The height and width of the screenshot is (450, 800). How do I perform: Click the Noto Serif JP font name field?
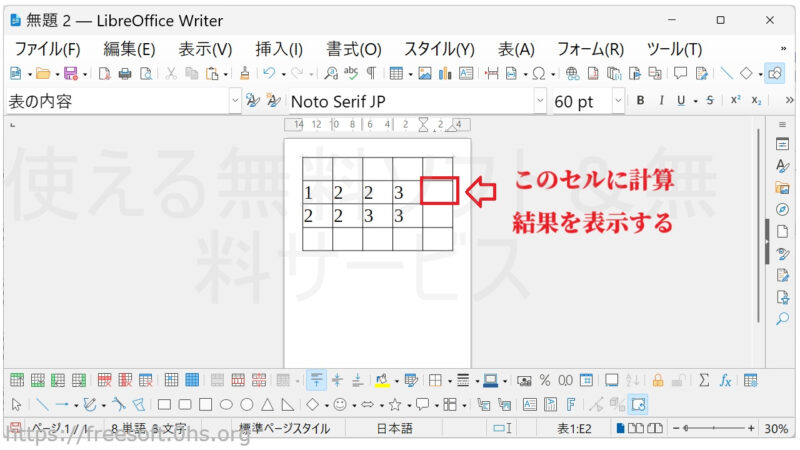[x=411, y=101]
